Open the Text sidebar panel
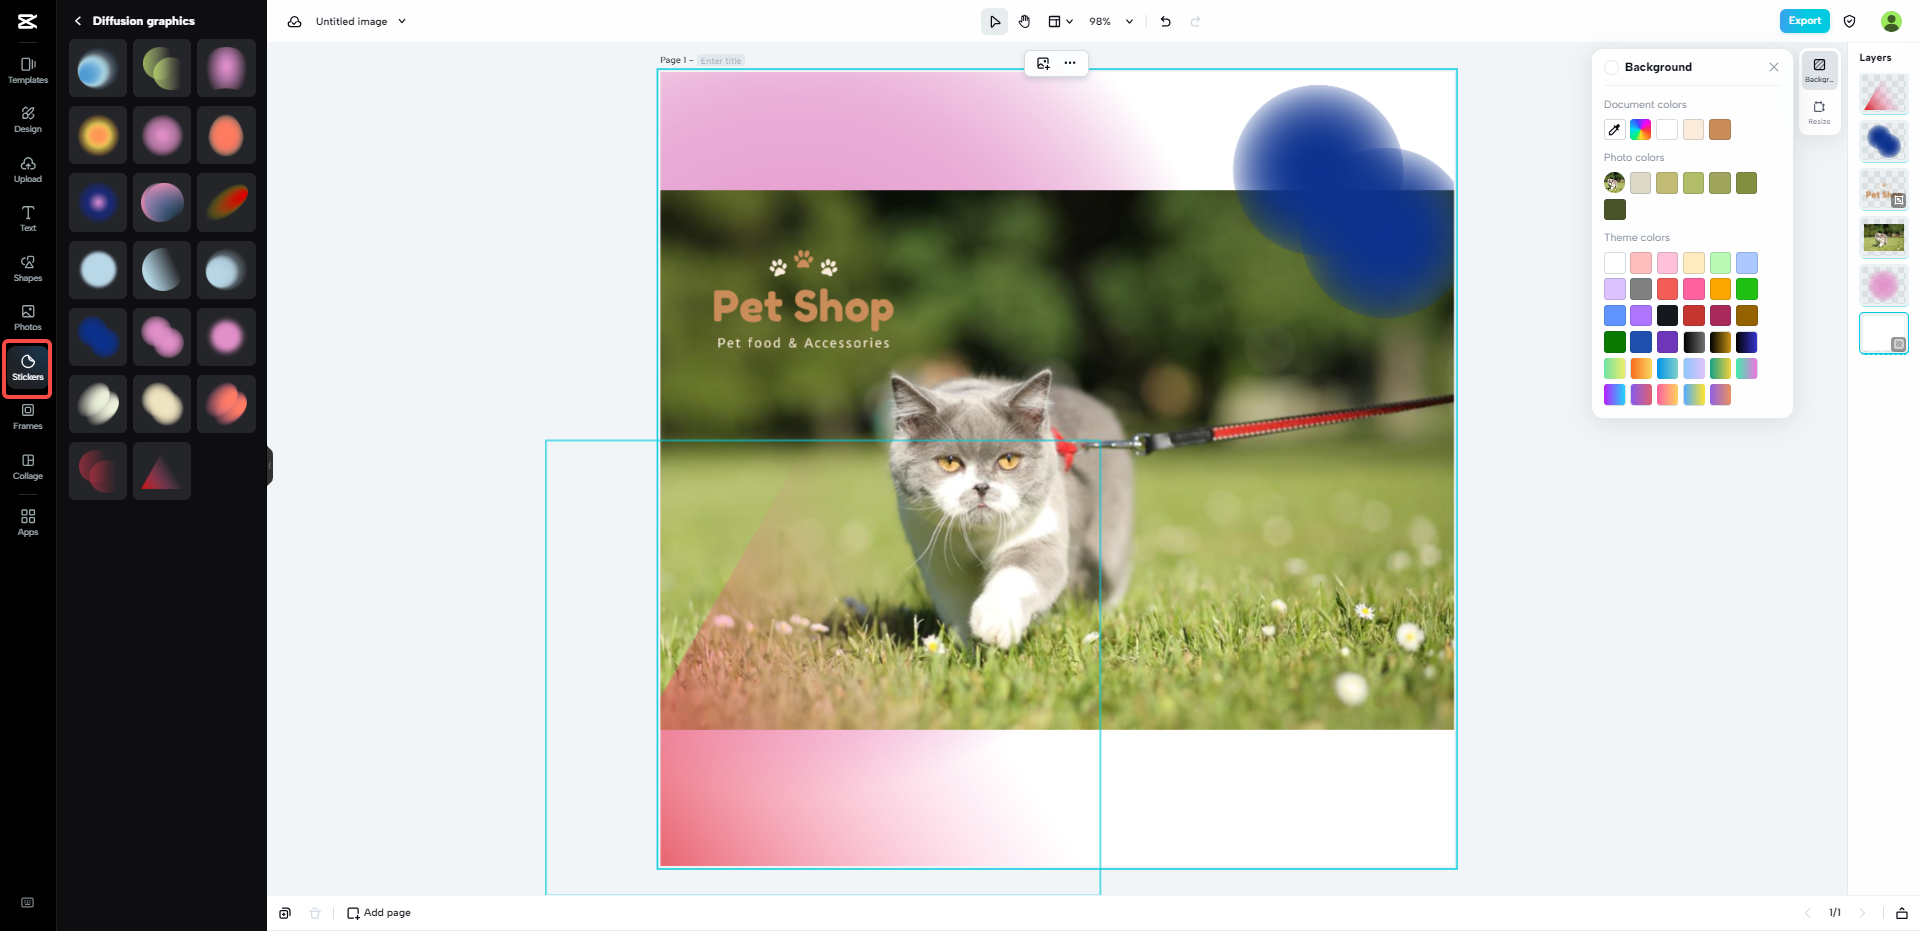The width and height of the screenshot is (1920, 931). click(28, 219)
